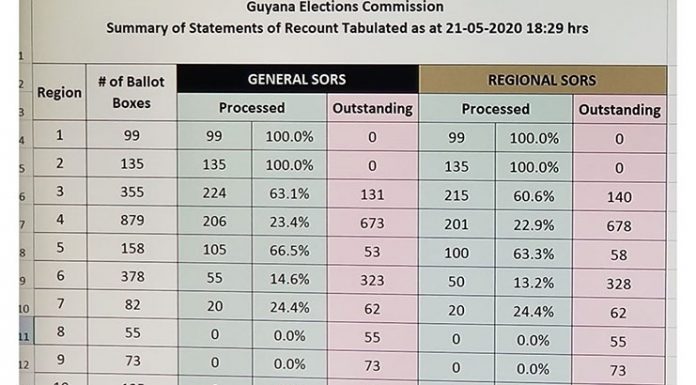
Task: Select the General Outstanding sub-header cell
Action: click(x=373, y=108)
